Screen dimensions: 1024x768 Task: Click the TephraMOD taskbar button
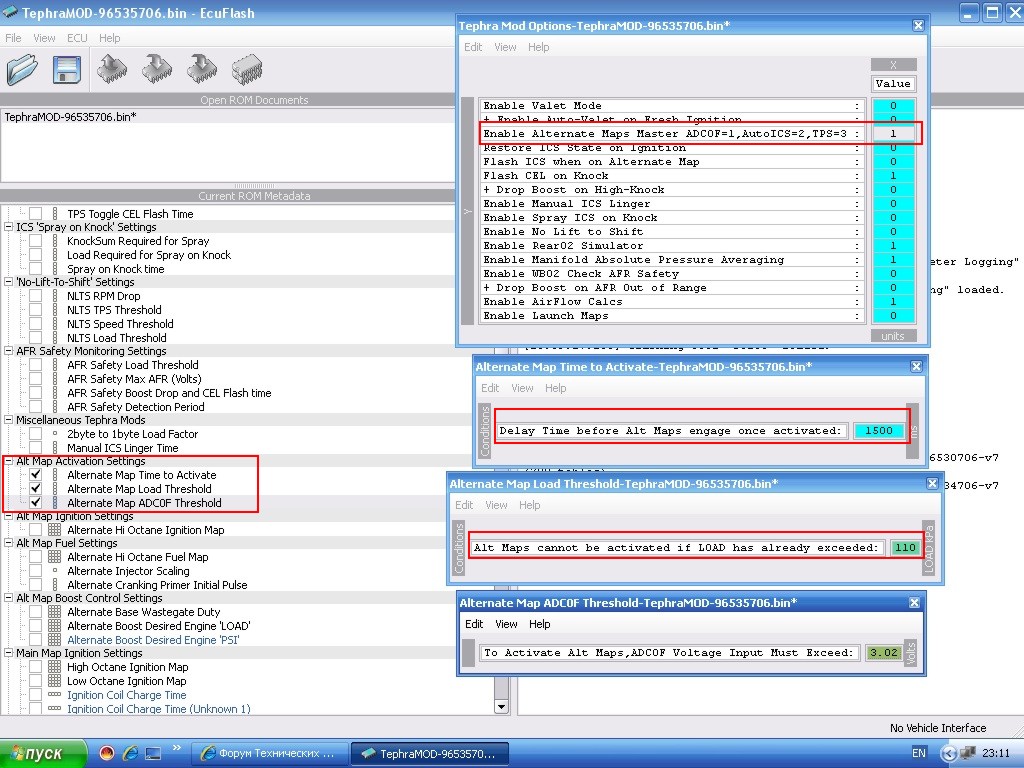tap(428, 754)
